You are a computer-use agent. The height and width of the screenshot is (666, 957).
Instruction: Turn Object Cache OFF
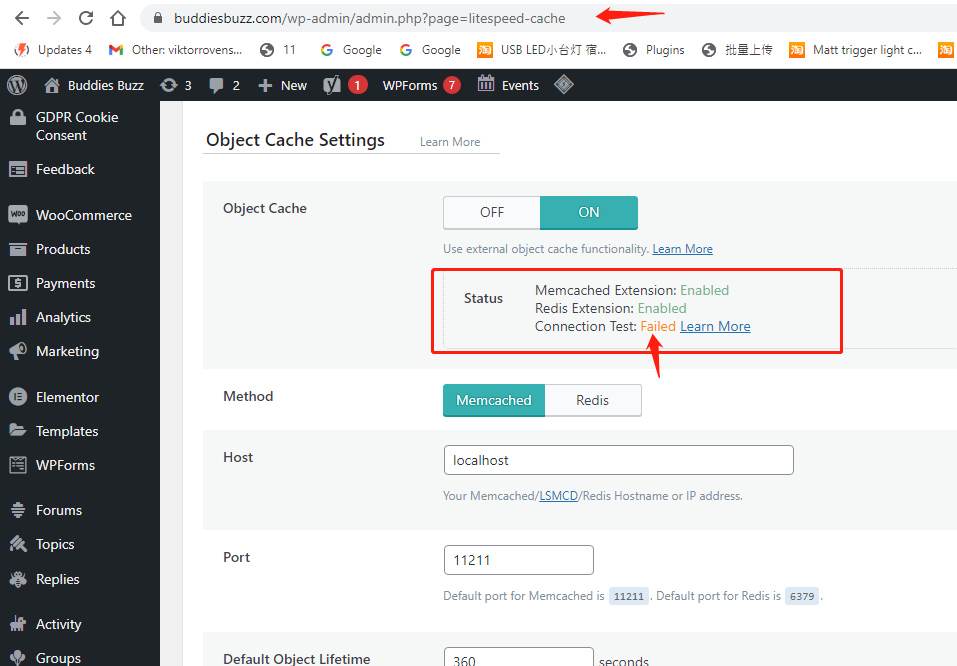point(492,212)
